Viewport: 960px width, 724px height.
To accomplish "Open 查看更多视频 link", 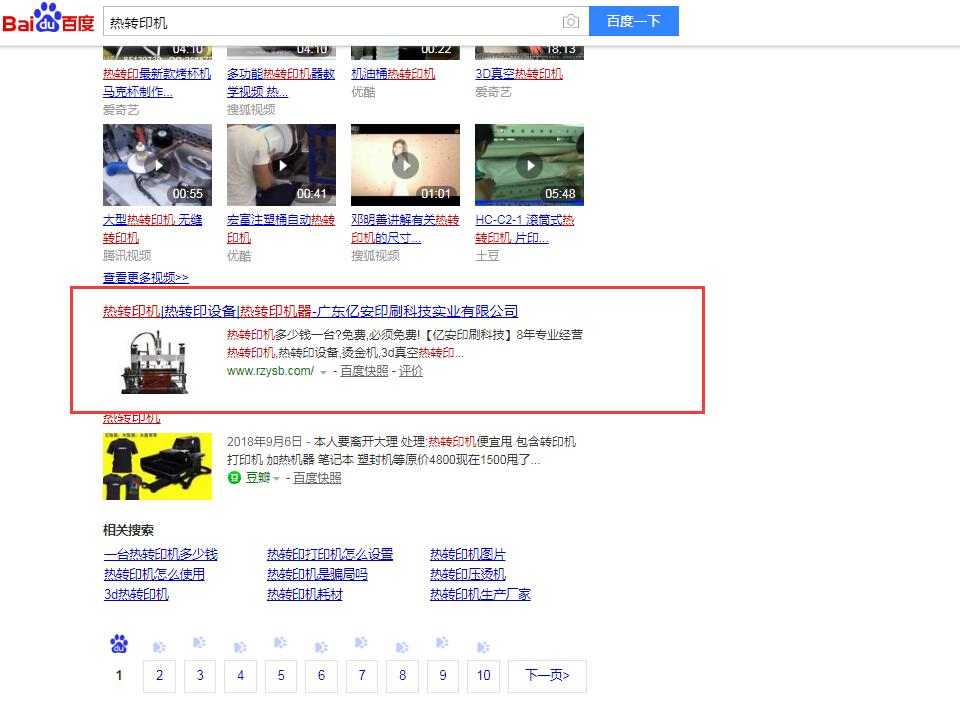I will click(x=145, y=278).
